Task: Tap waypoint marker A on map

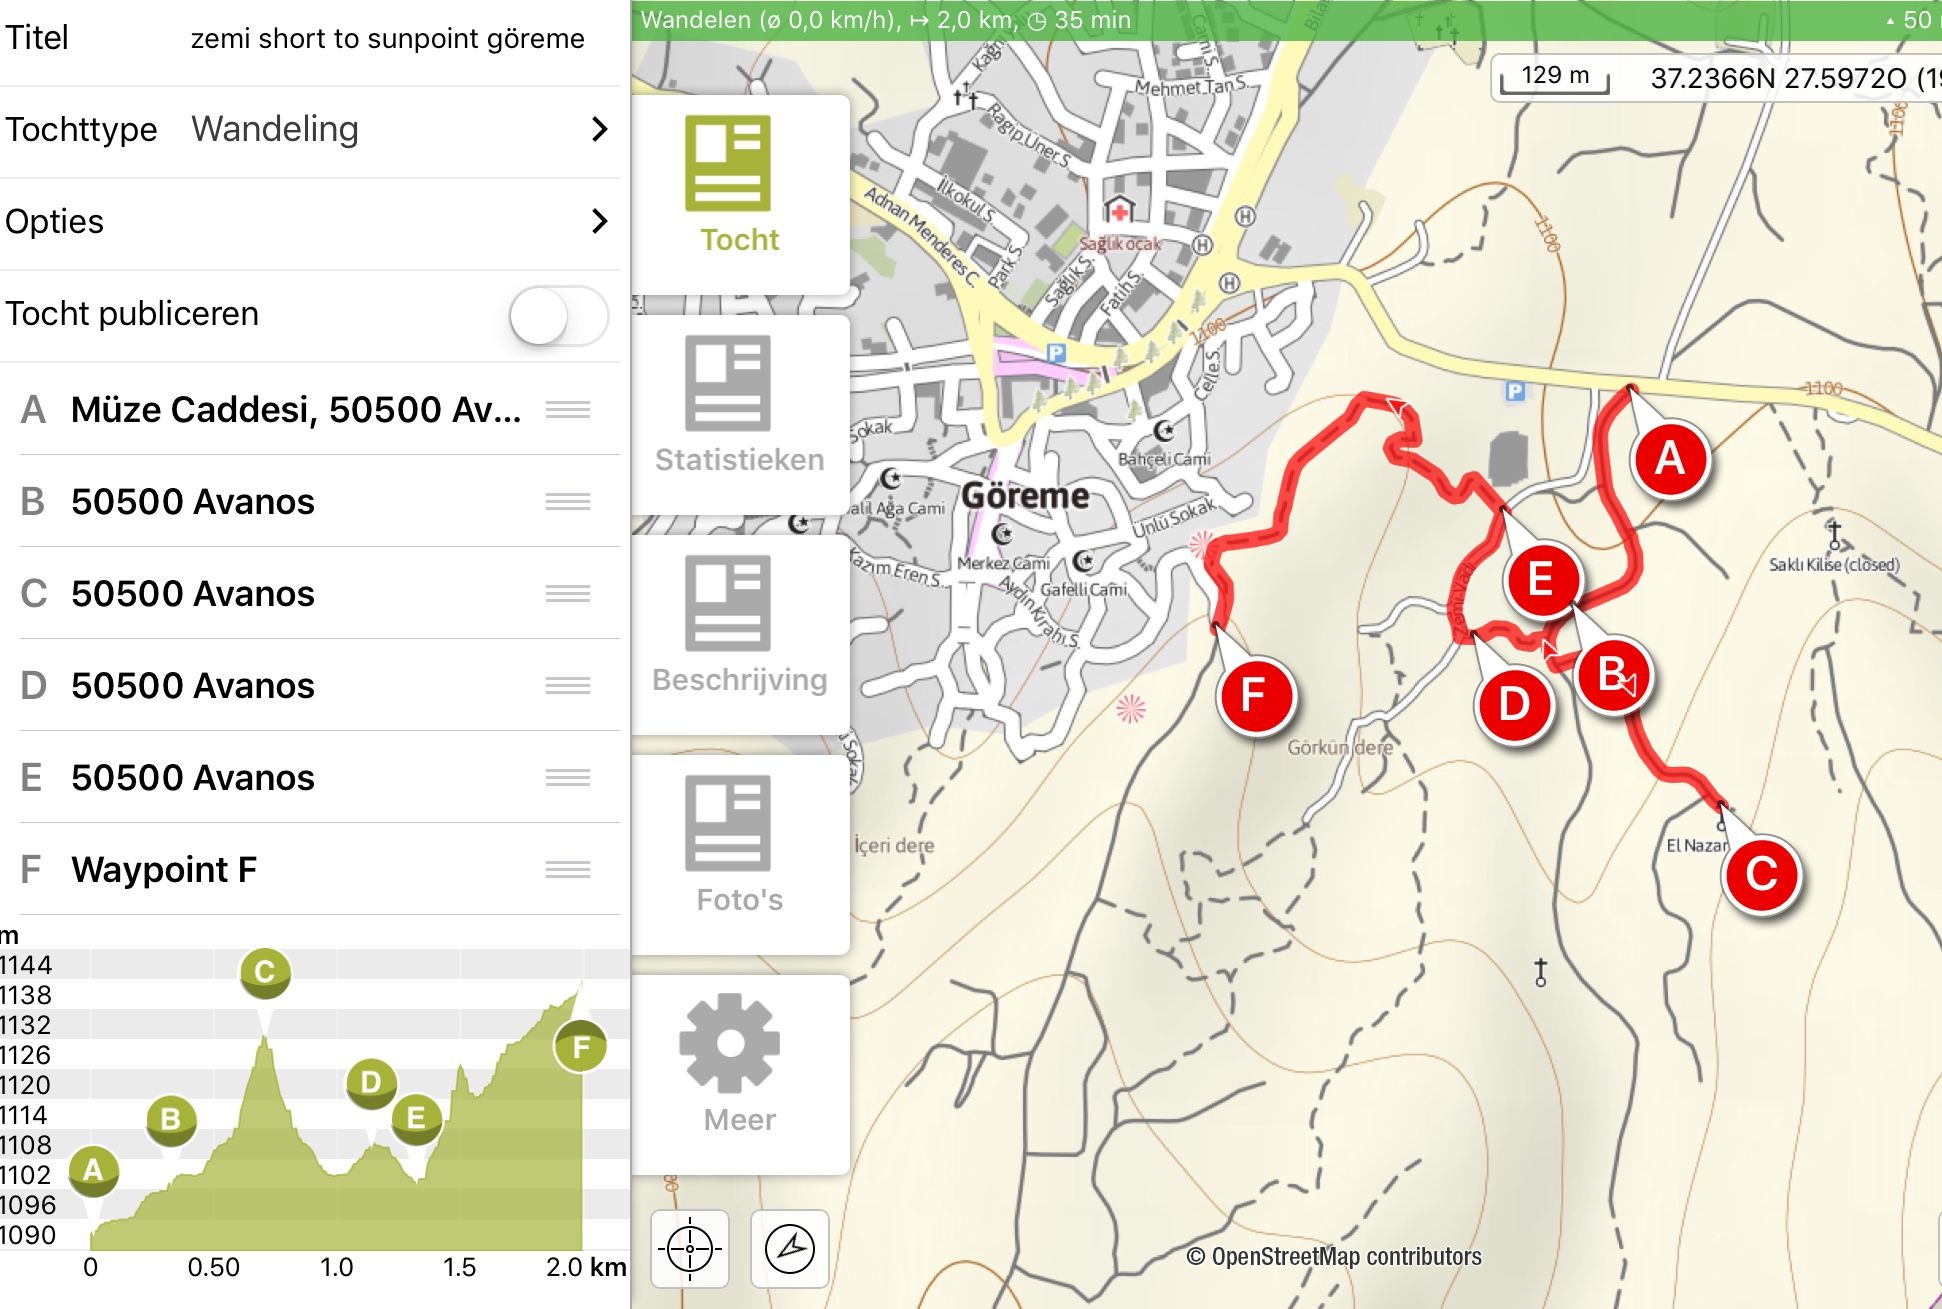Action: 1669,459
